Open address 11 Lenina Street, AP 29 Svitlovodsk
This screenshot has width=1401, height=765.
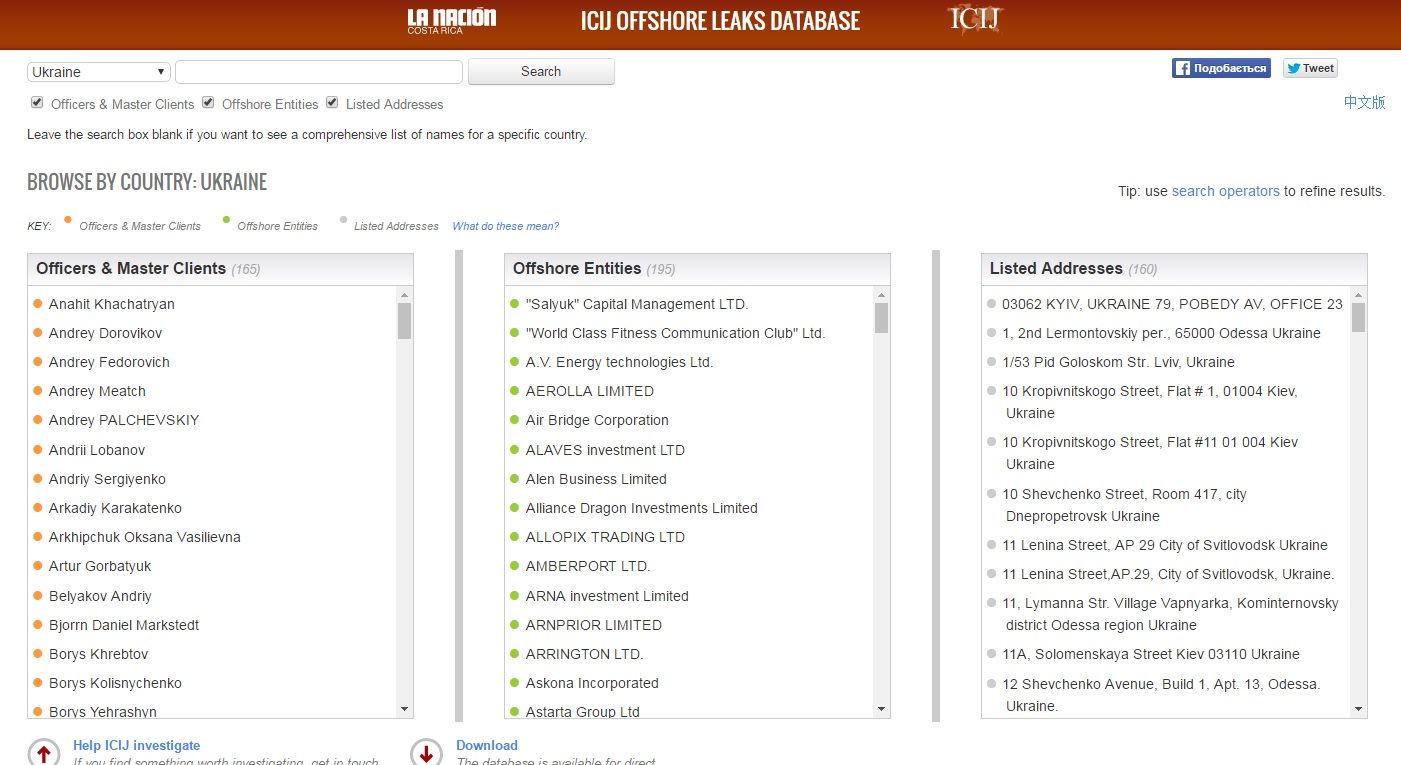(x=1165, y=545)
